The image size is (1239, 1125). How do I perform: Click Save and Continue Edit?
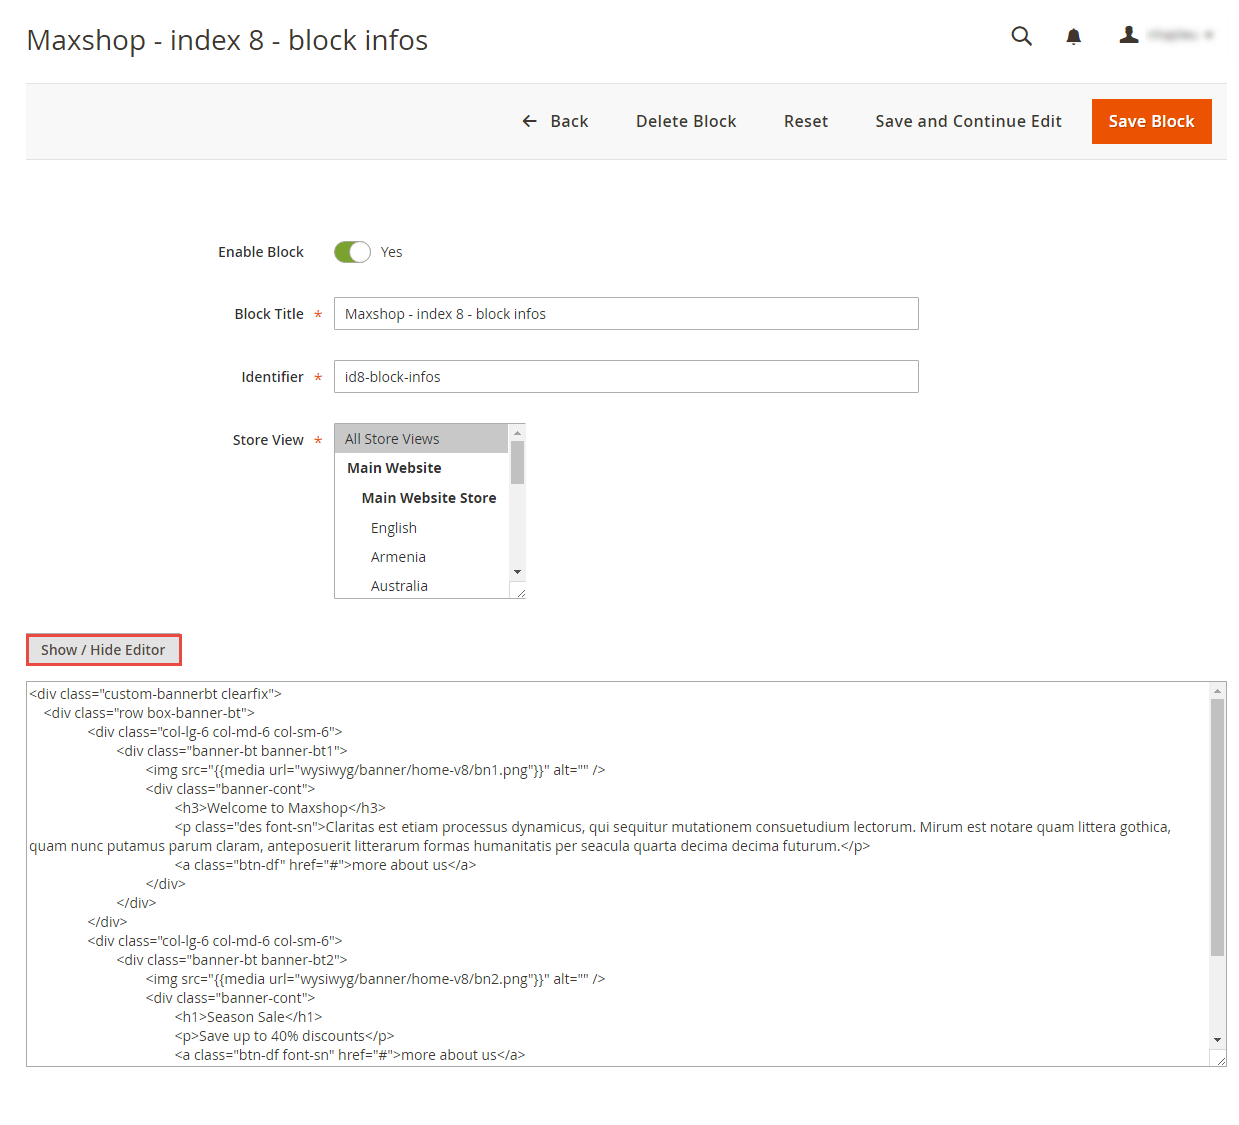coord(968,121)
